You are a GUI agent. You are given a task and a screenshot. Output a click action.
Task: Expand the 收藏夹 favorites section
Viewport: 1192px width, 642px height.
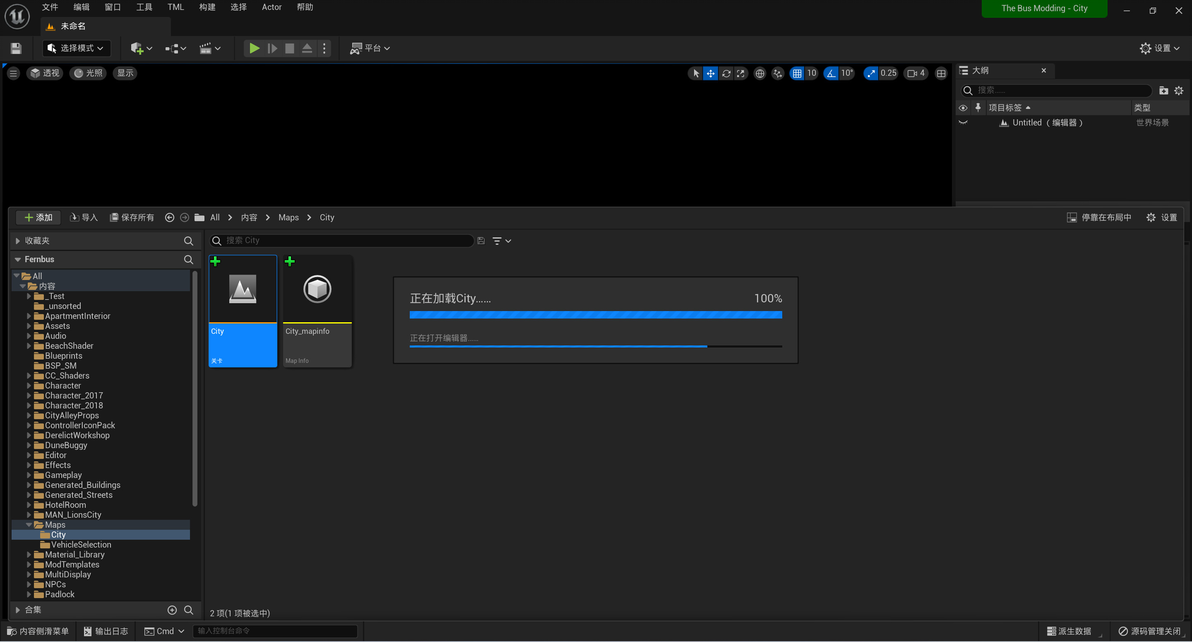pyautogui.click(x=17, y=241)
